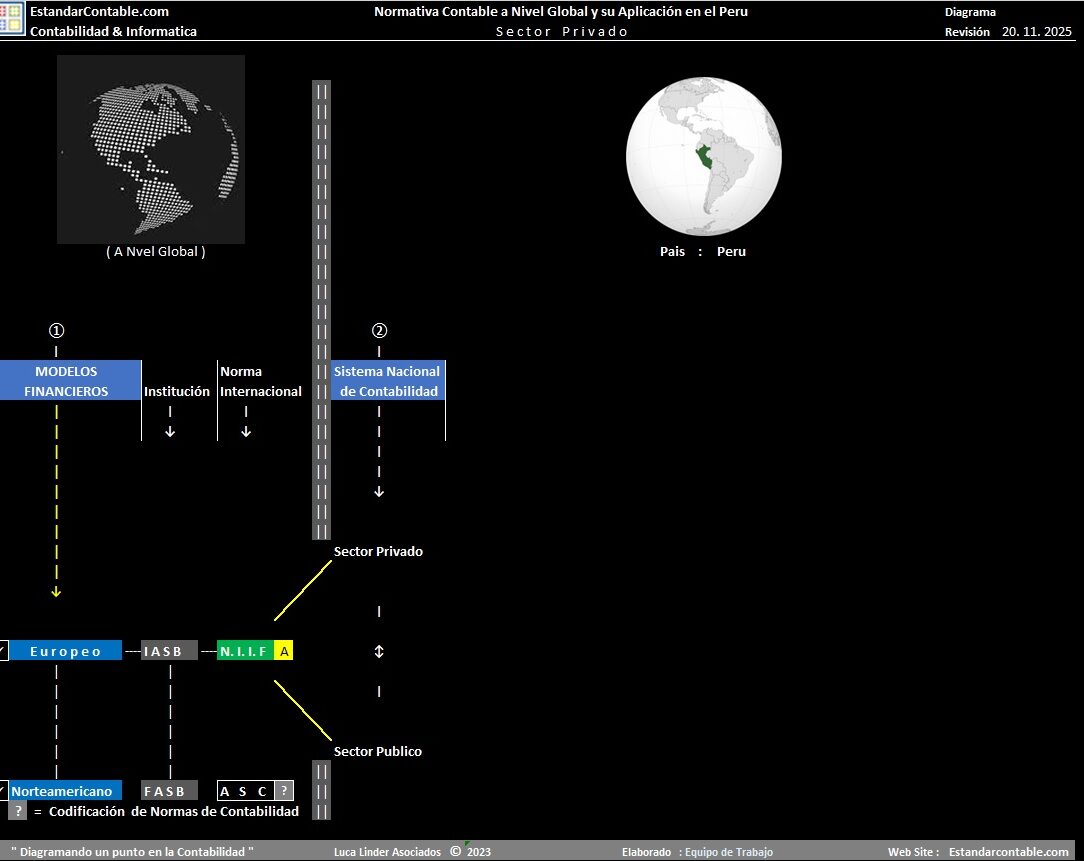This screenshot has height=861, width=1084.
Task: Click the up-down arrow between sectors
Action: (379, 651)
